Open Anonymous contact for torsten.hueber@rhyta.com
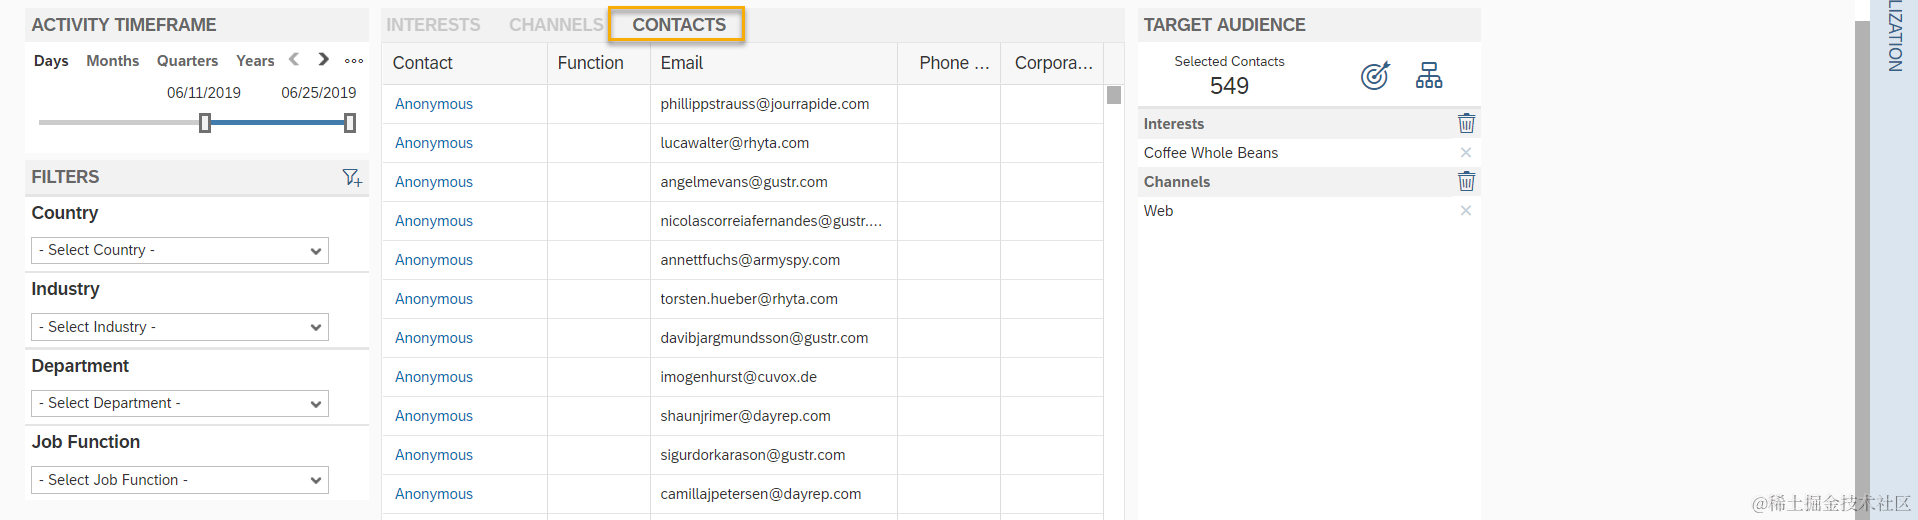 point(434,299)
